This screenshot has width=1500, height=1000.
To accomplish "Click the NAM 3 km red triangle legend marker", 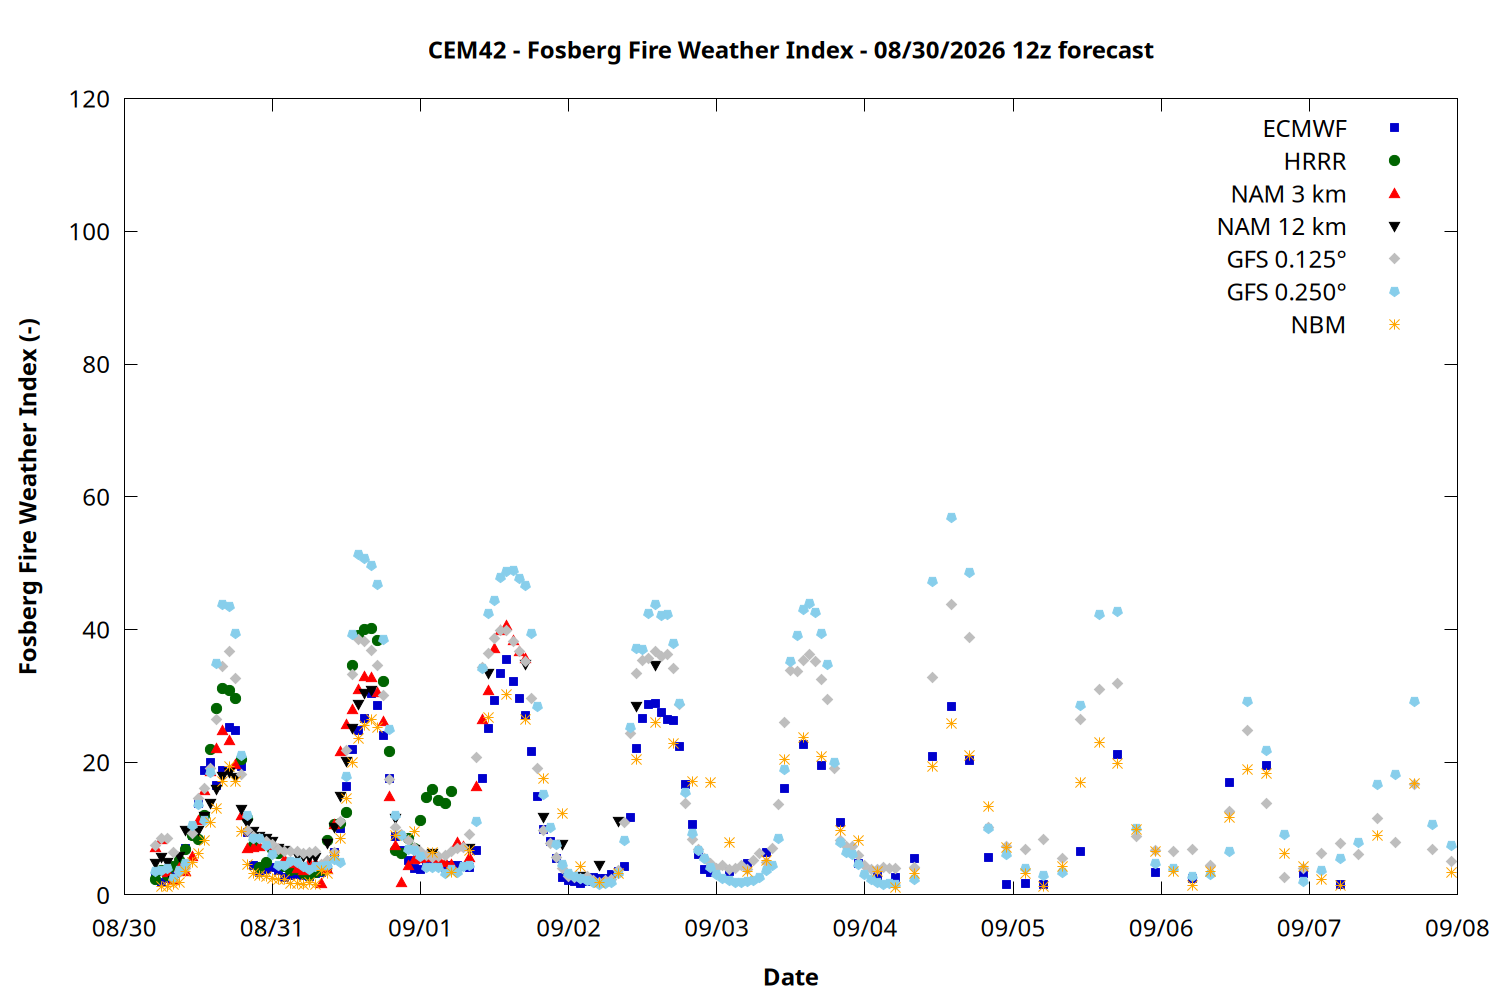I will 1394,193.
